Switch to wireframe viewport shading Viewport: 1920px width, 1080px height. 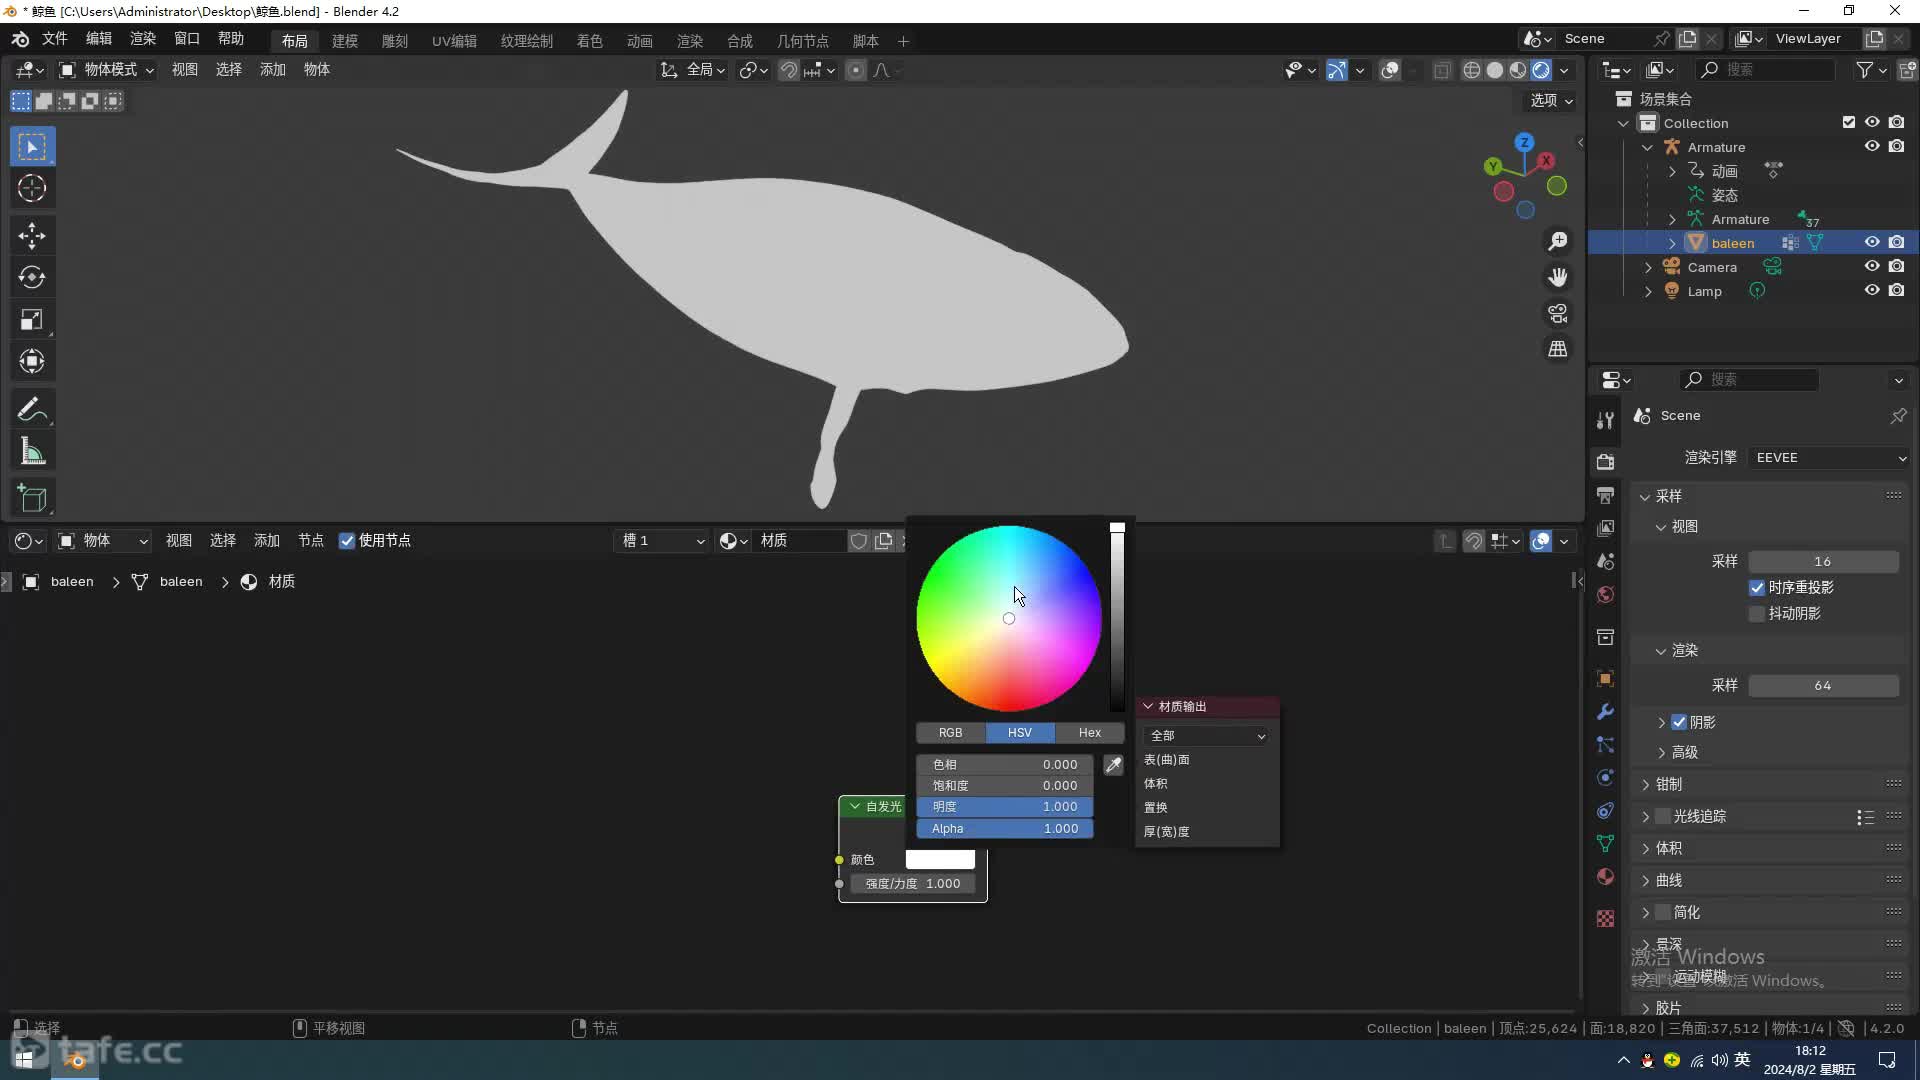[1472, 70]
